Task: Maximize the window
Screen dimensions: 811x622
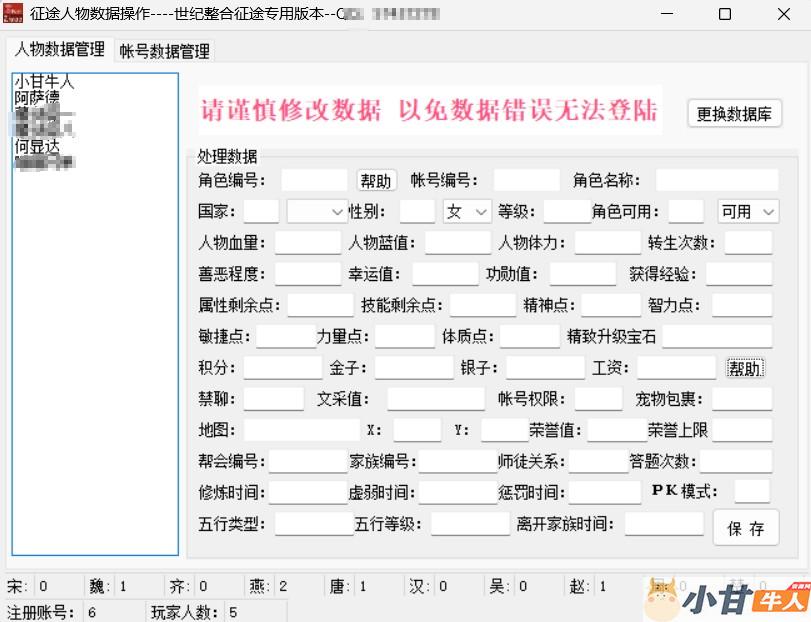Action: pos(725,14)
